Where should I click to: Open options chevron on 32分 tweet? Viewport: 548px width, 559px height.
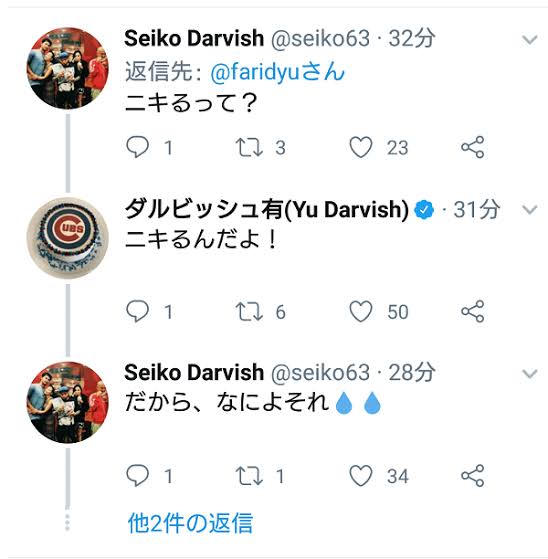click(529, 40)
